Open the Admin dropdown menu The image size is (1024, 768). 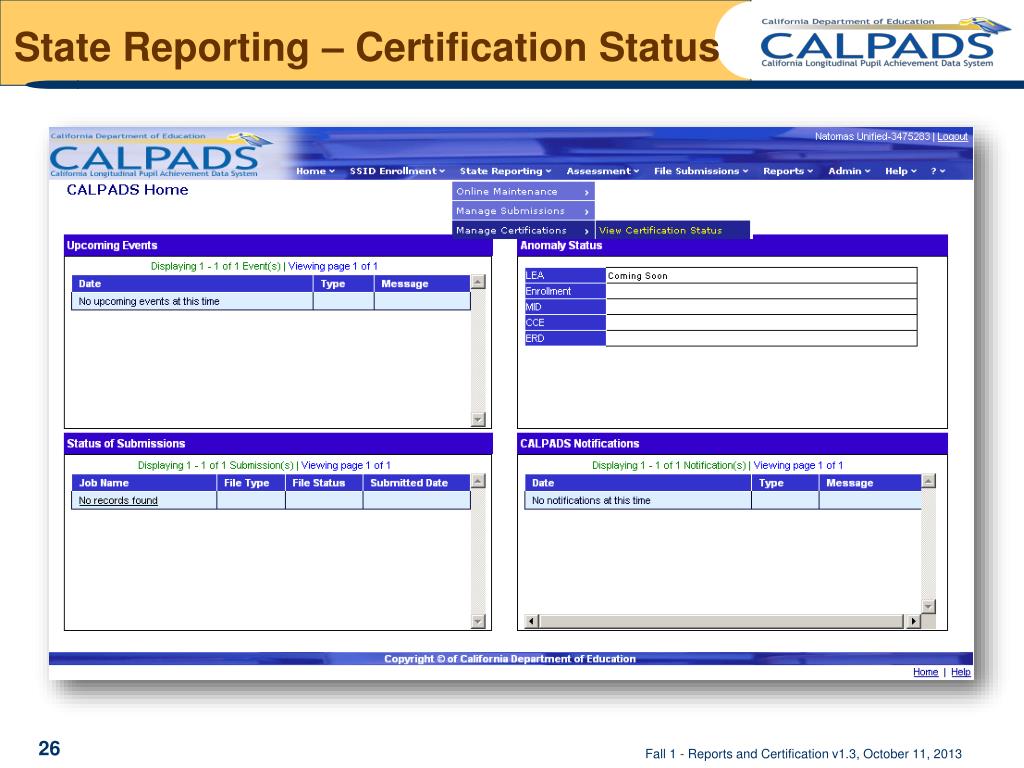click(x=849, y=171)
